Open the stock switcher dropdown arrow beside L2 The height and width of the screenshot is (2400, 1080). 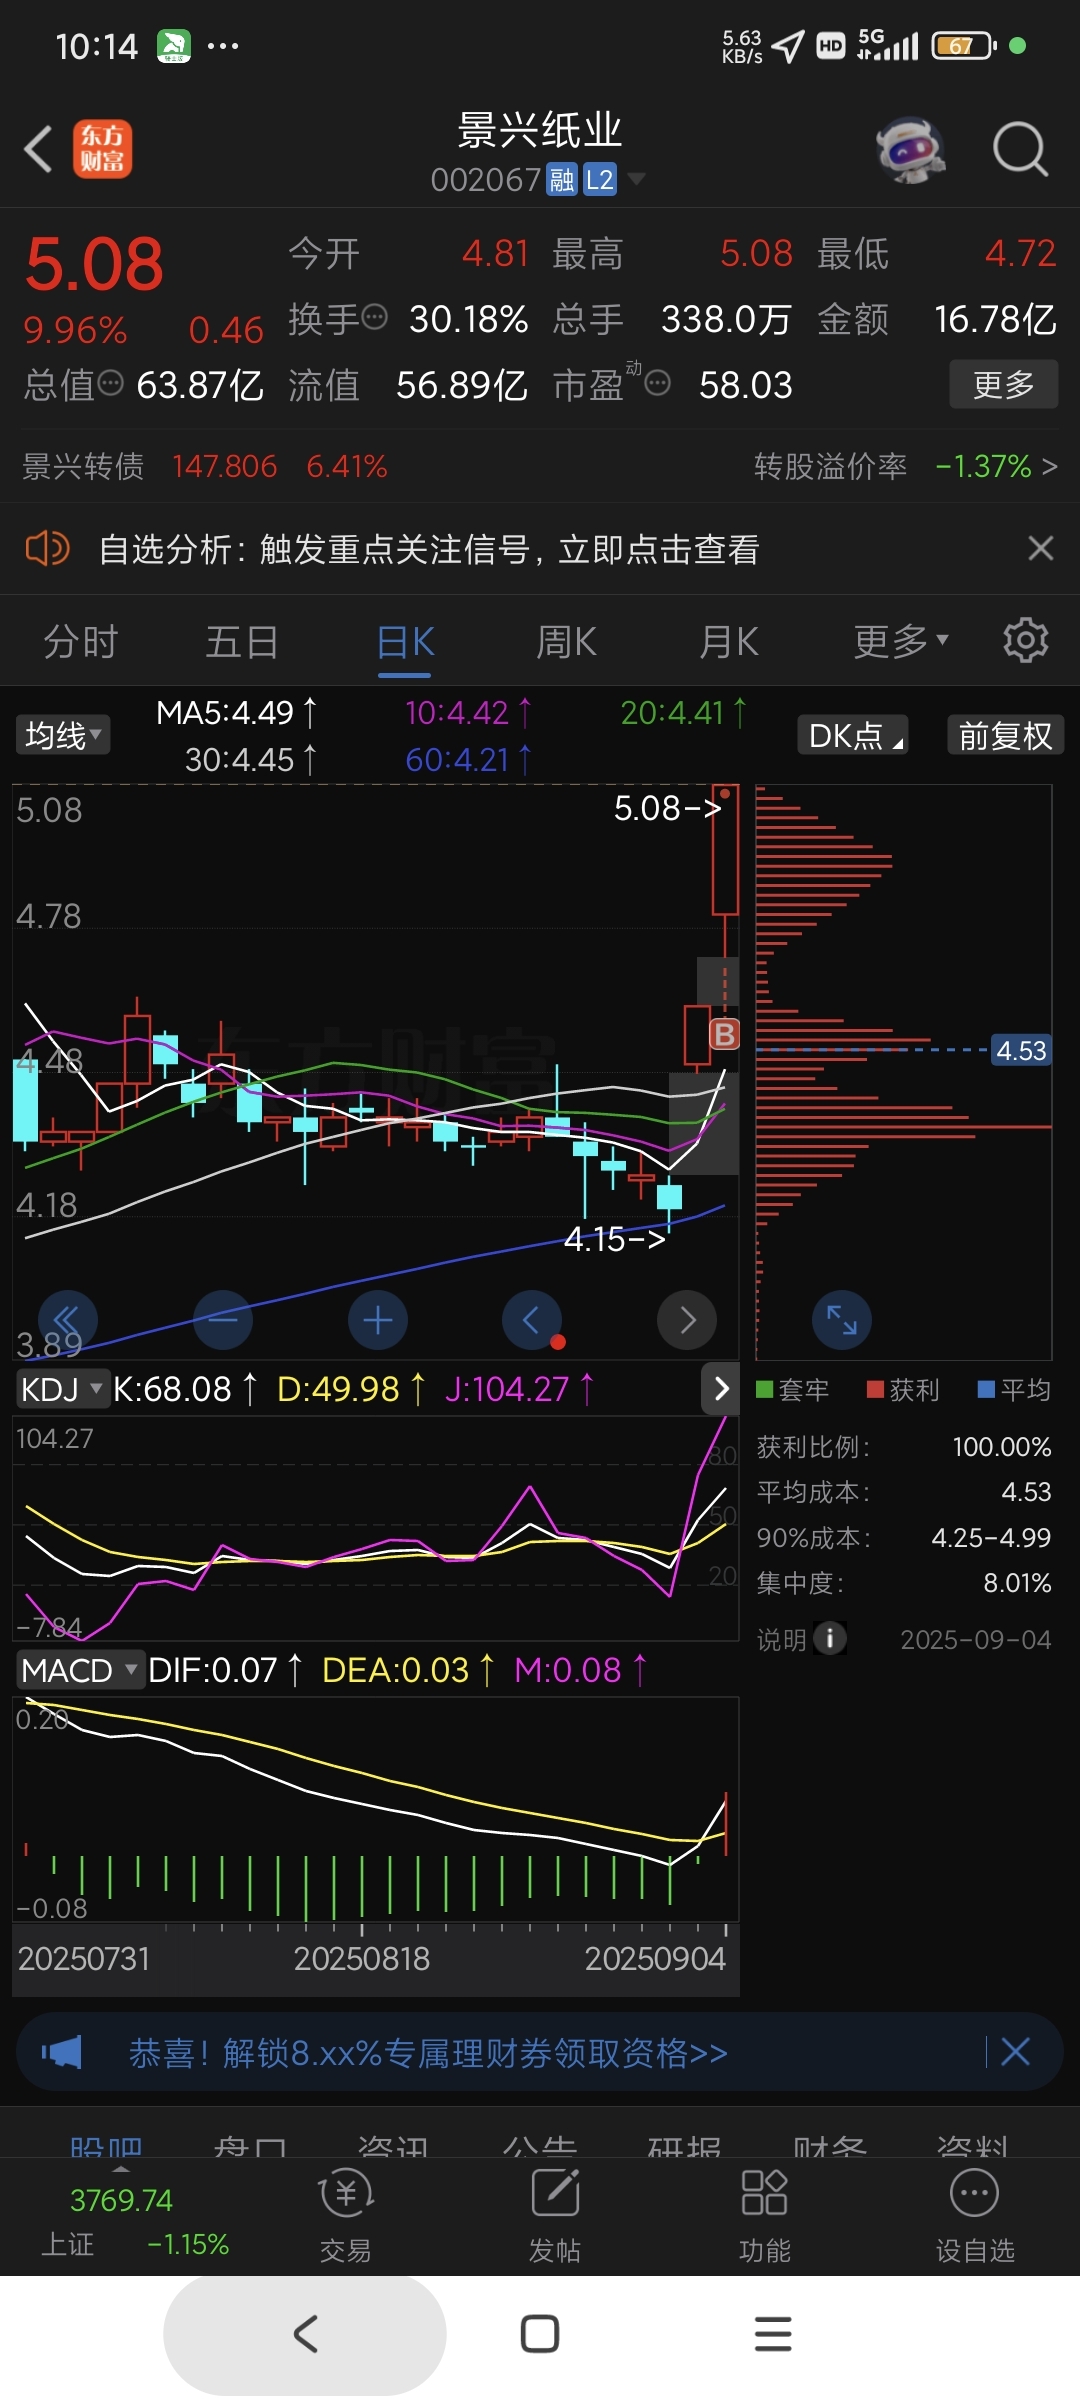[636, 180]
